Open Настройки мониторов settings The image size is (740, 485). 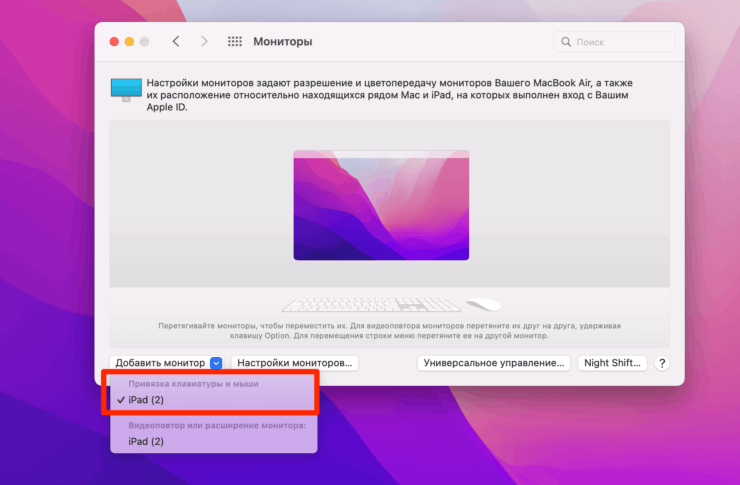[294, 363]
